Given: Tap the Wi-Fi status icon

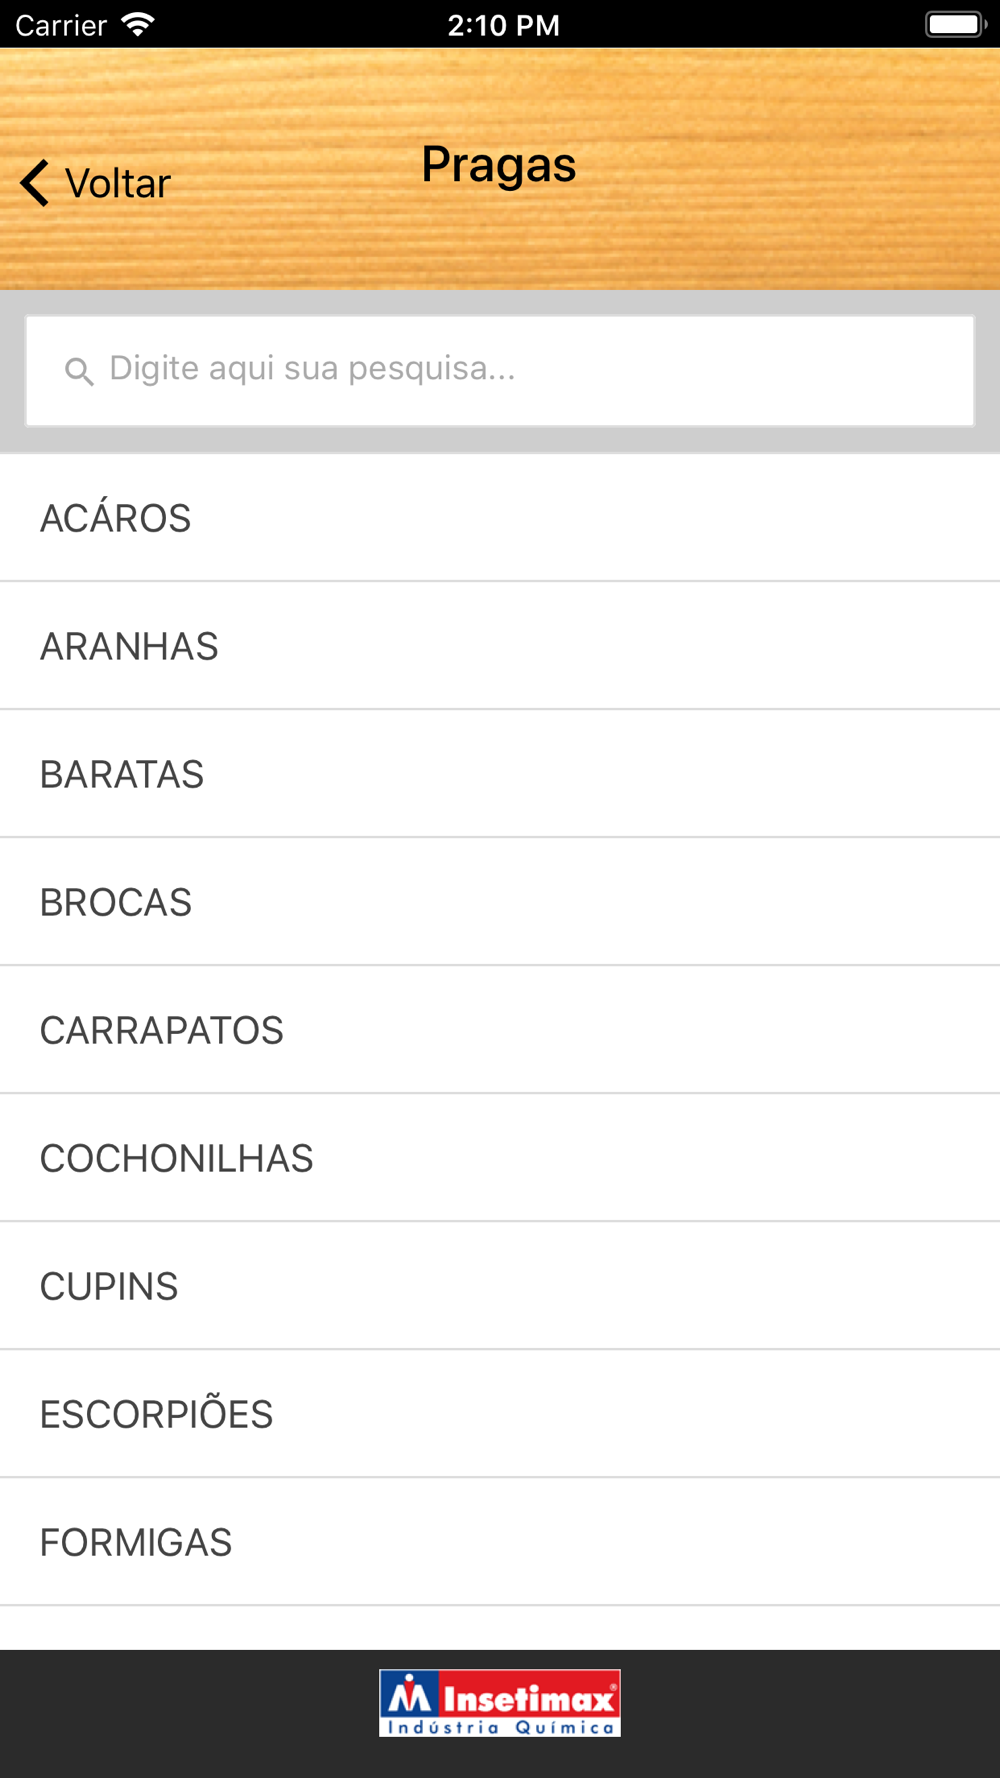Looking at the screenshot, I should [x=138, y=24].
